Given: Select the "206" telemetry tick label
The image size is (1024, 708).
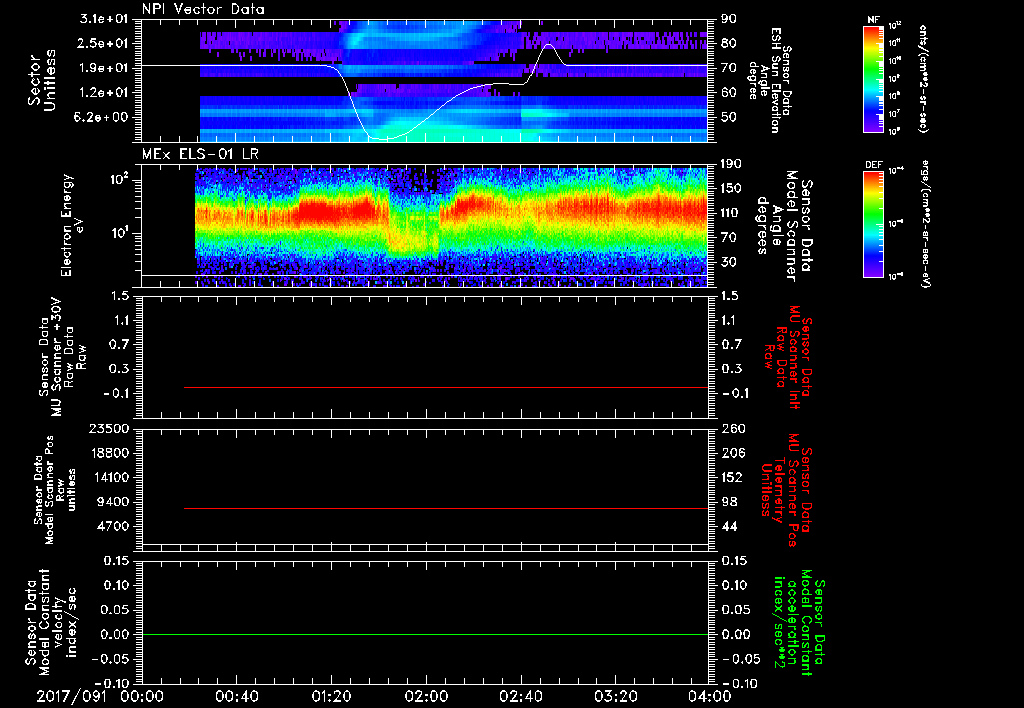Looking at the screenshot, I should [733, 453].
